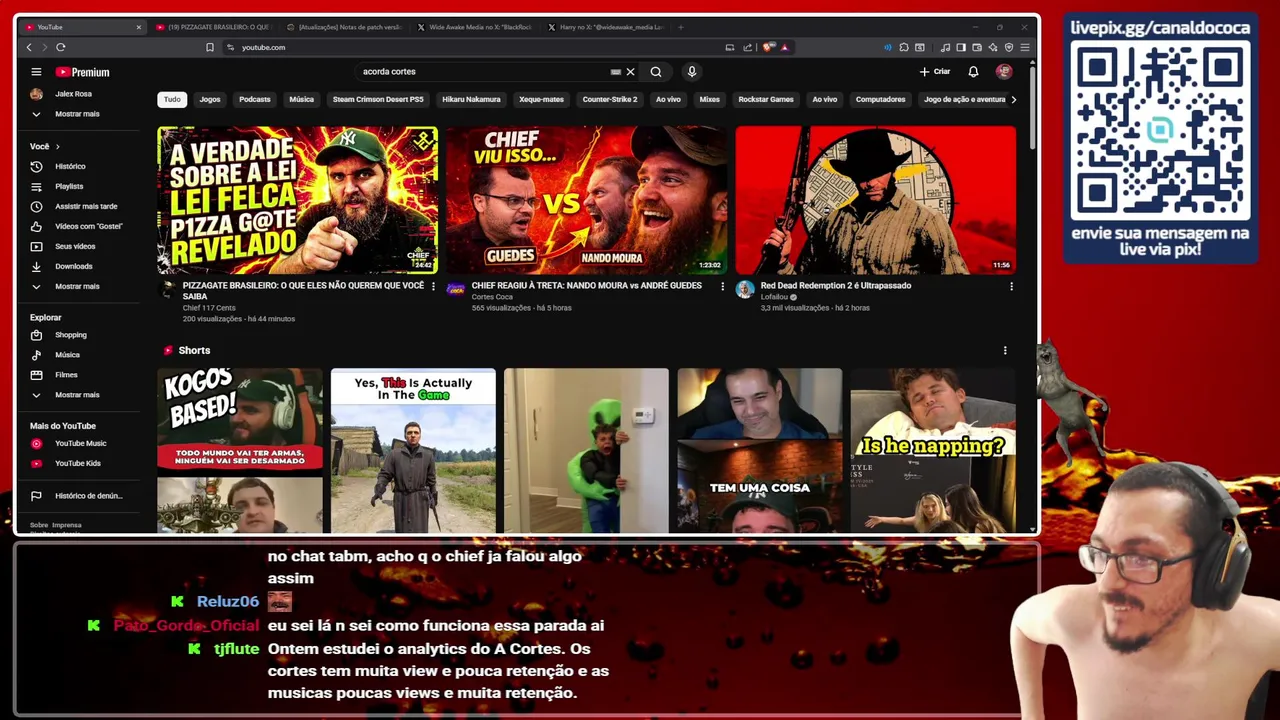Viewport: 1280px width, 720px height.
Task: Expand Mostrar mais under Downloads
Action: (x=77, y=286)
